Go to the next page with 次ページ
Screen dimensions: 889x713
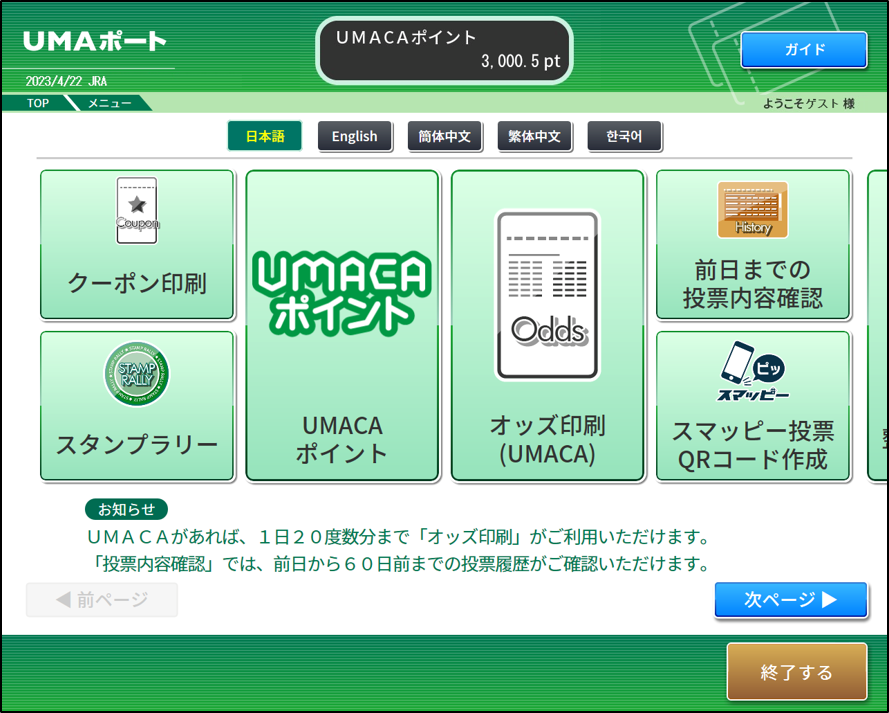click(790, 600)
